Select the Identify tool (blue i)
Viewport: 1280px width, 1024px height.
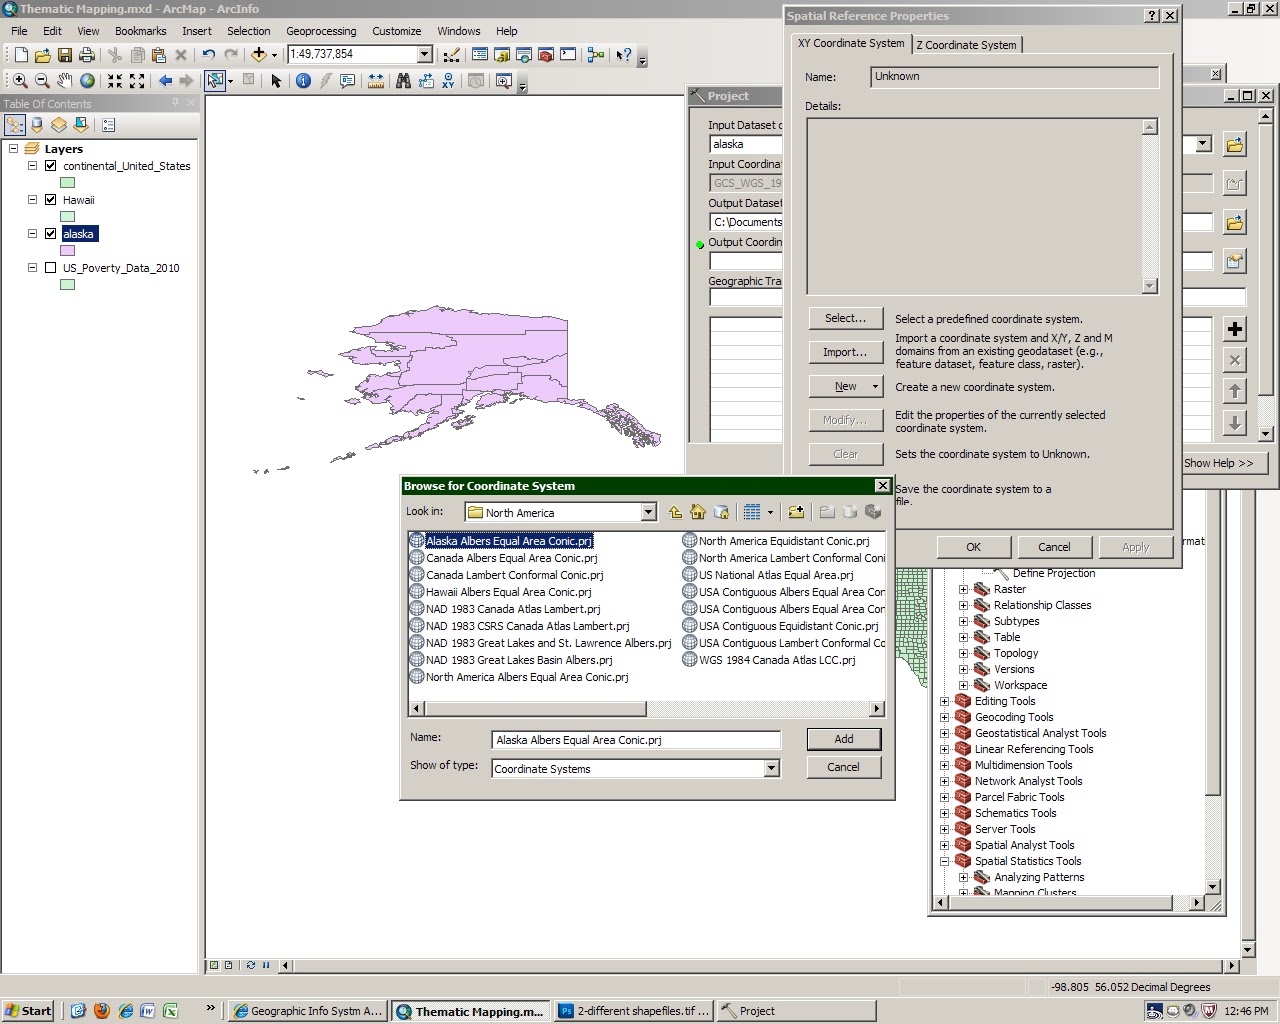(303, 81)
